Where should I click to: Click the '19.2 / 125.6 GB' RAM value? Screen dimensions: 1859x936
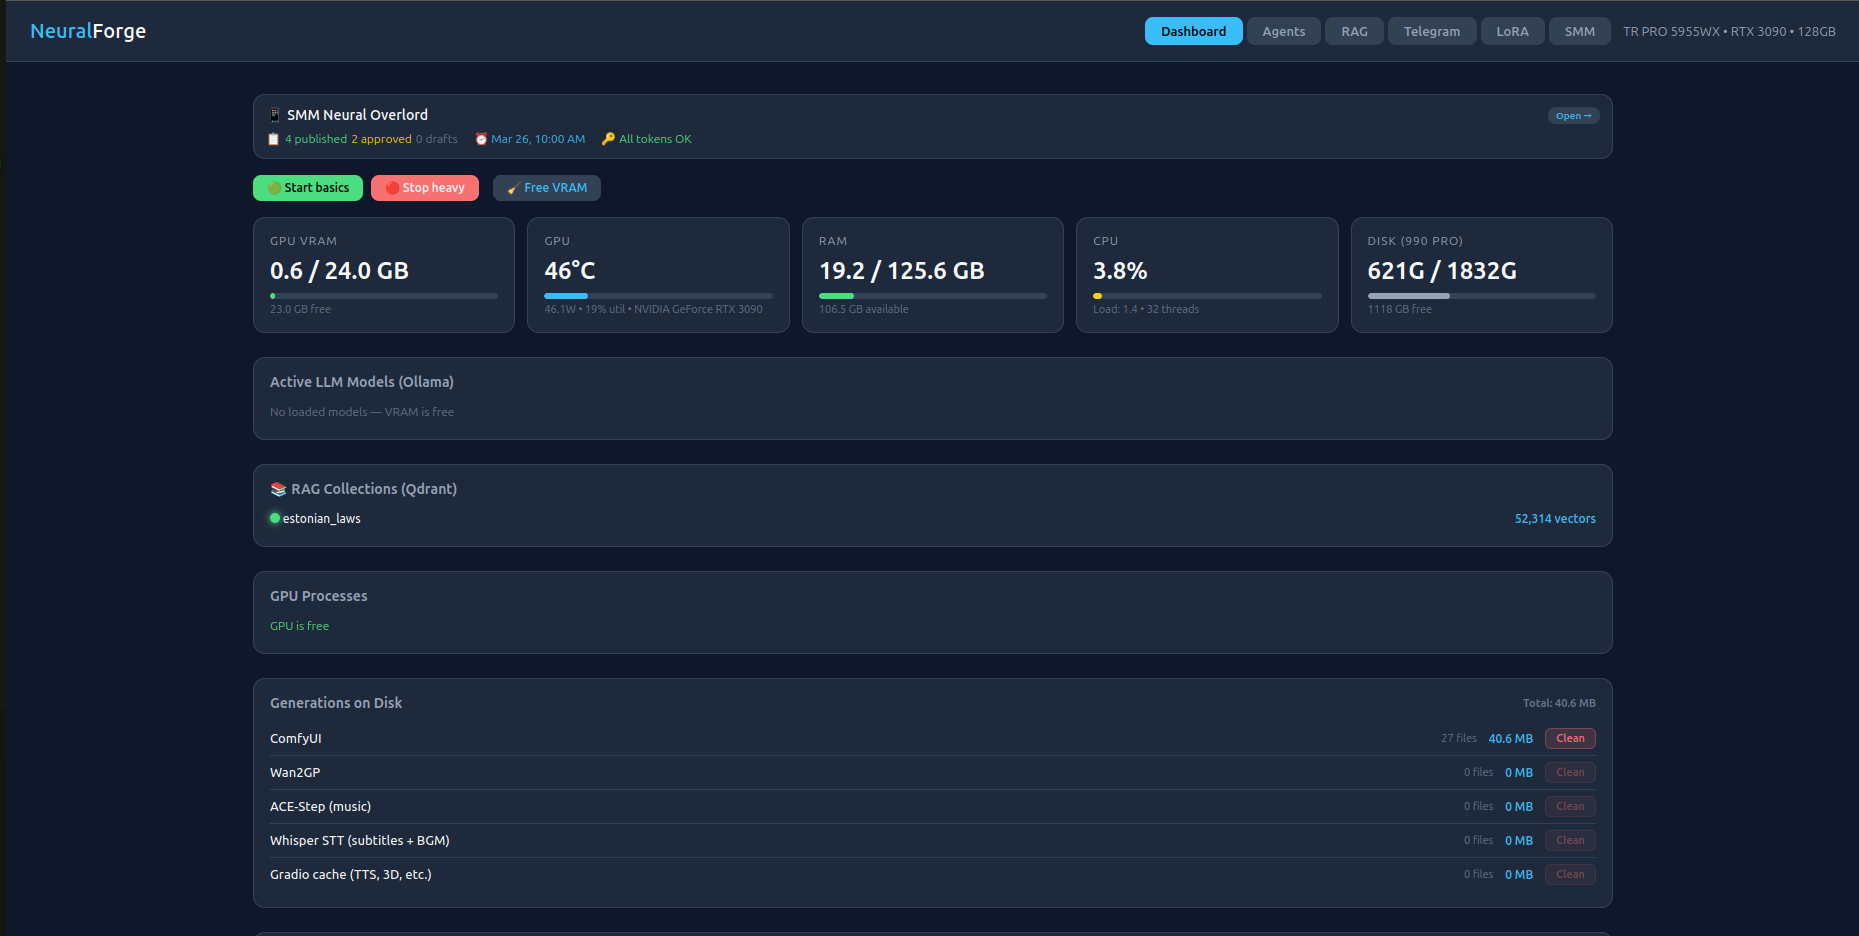coord(902,271)
